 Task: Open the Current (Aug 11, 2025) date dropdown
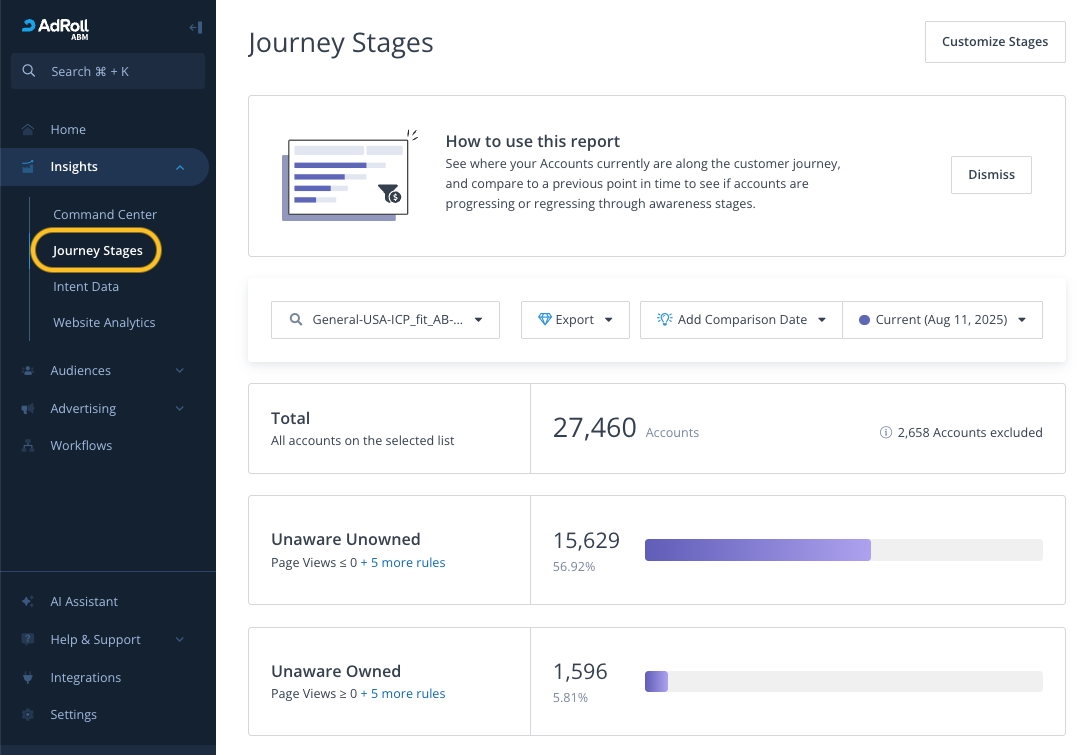pyautogui.click(x=942, y=319)
